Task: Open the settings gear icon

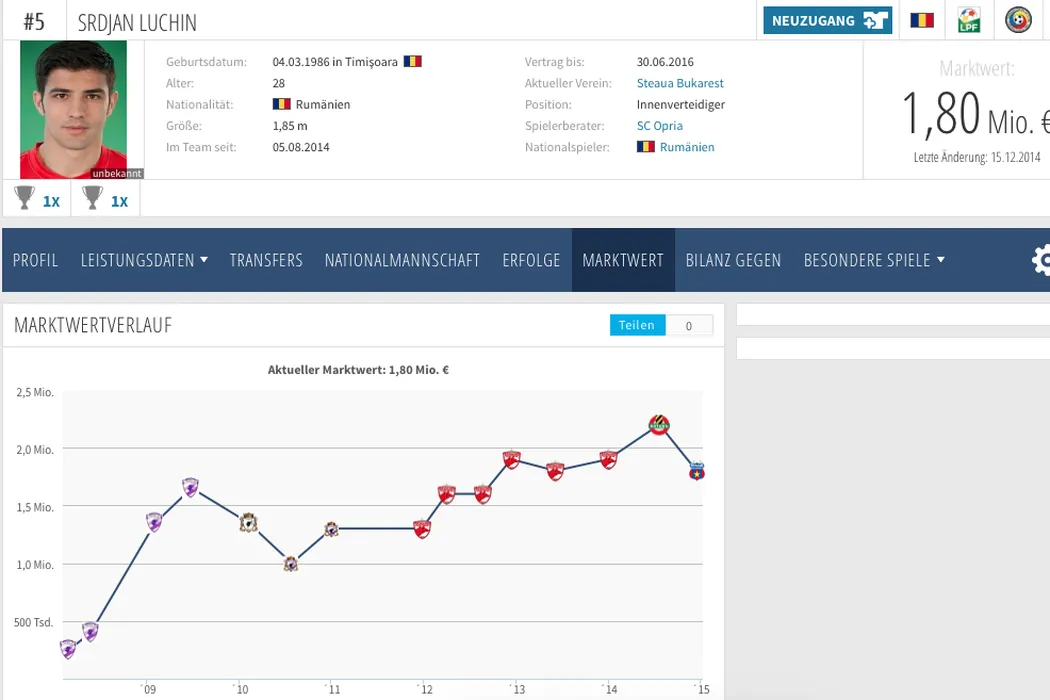Action: [1040, 260]
